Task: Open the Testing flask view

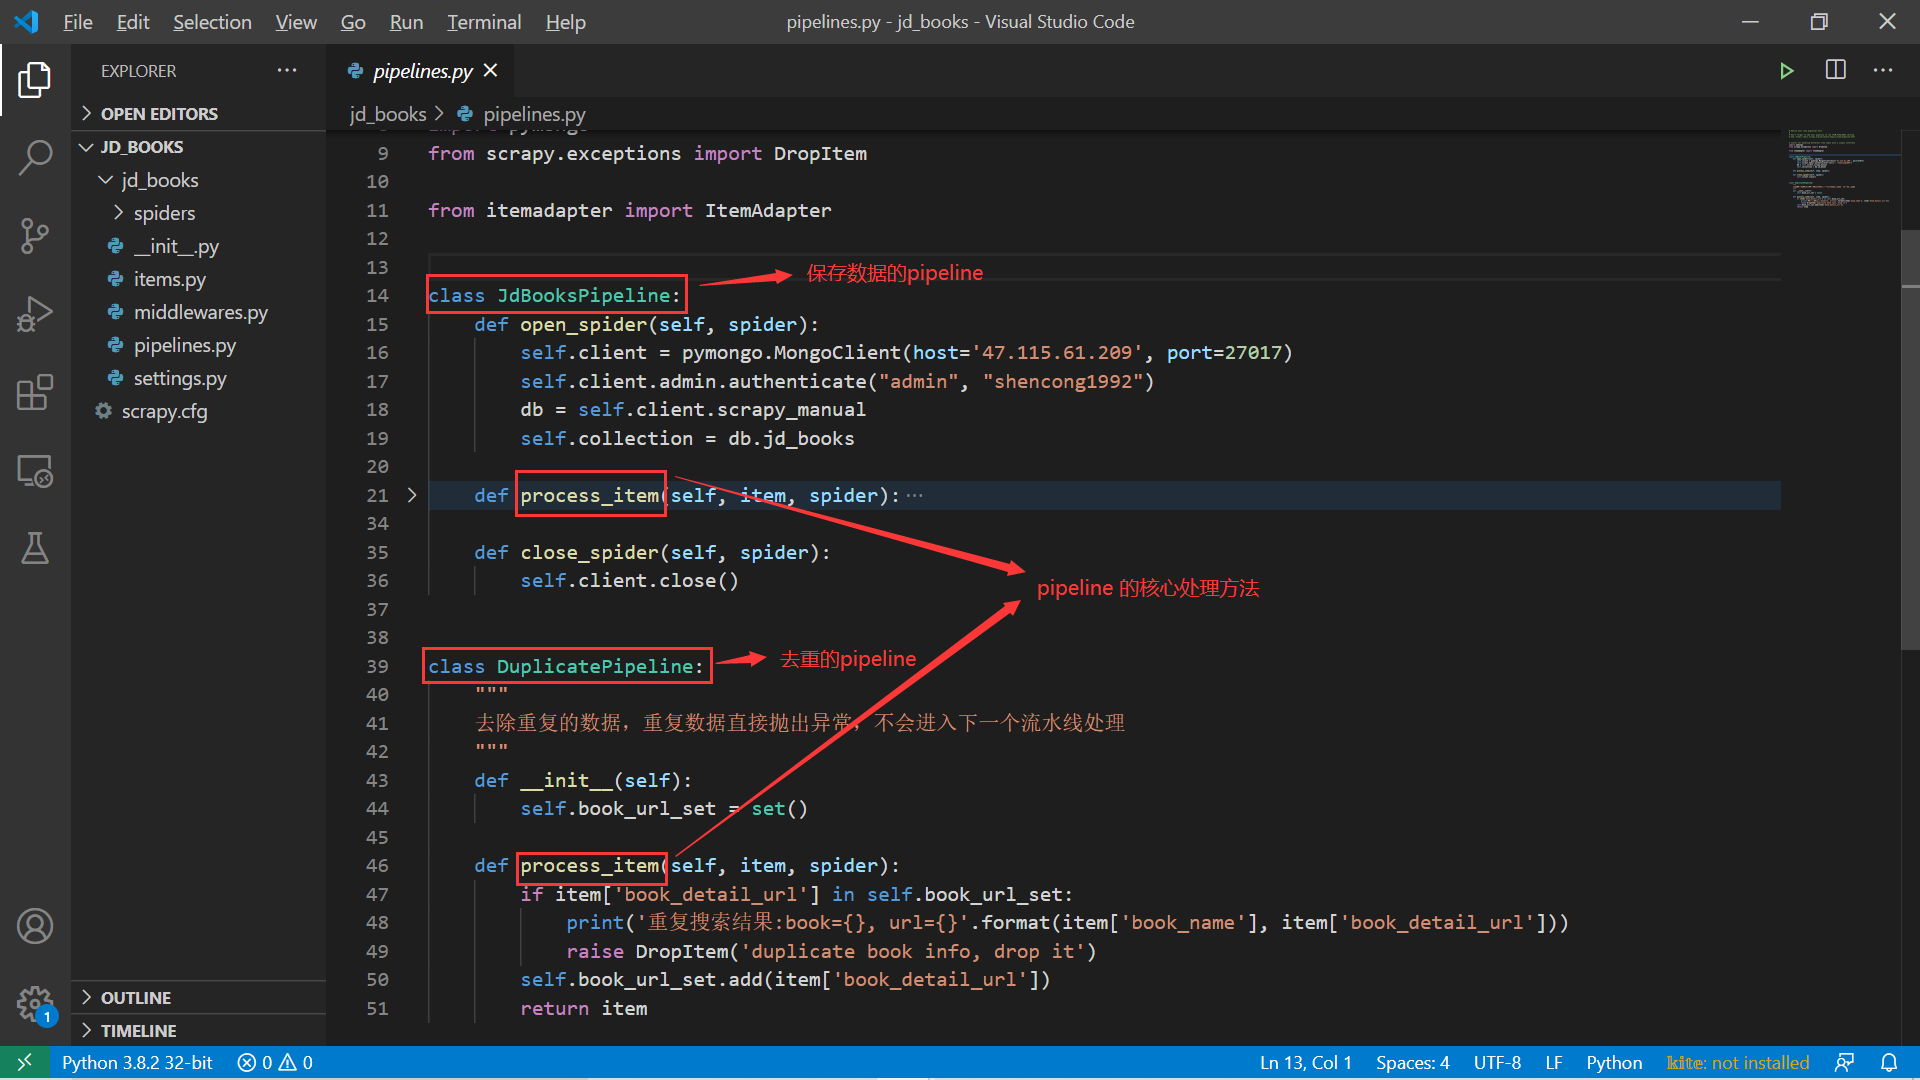Action: tap(35, 548)
